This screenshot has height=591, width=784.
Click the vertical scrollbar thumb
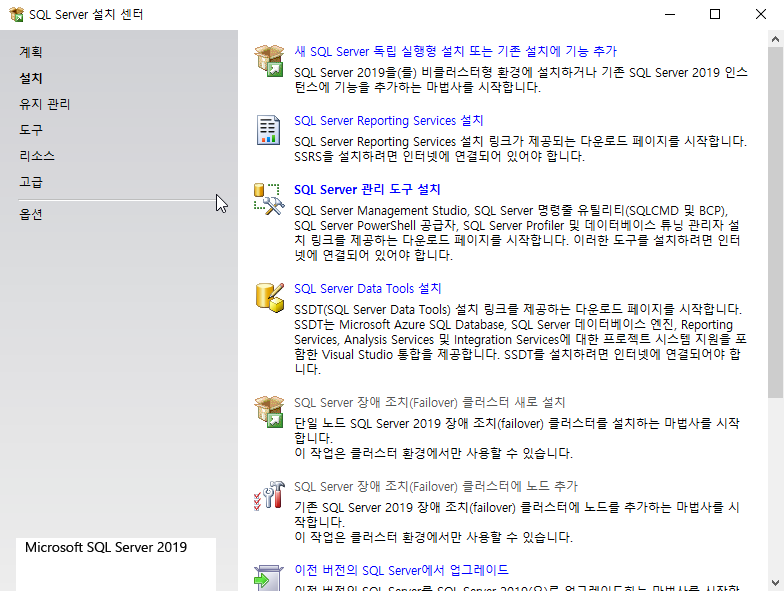(x=776, y=222)
